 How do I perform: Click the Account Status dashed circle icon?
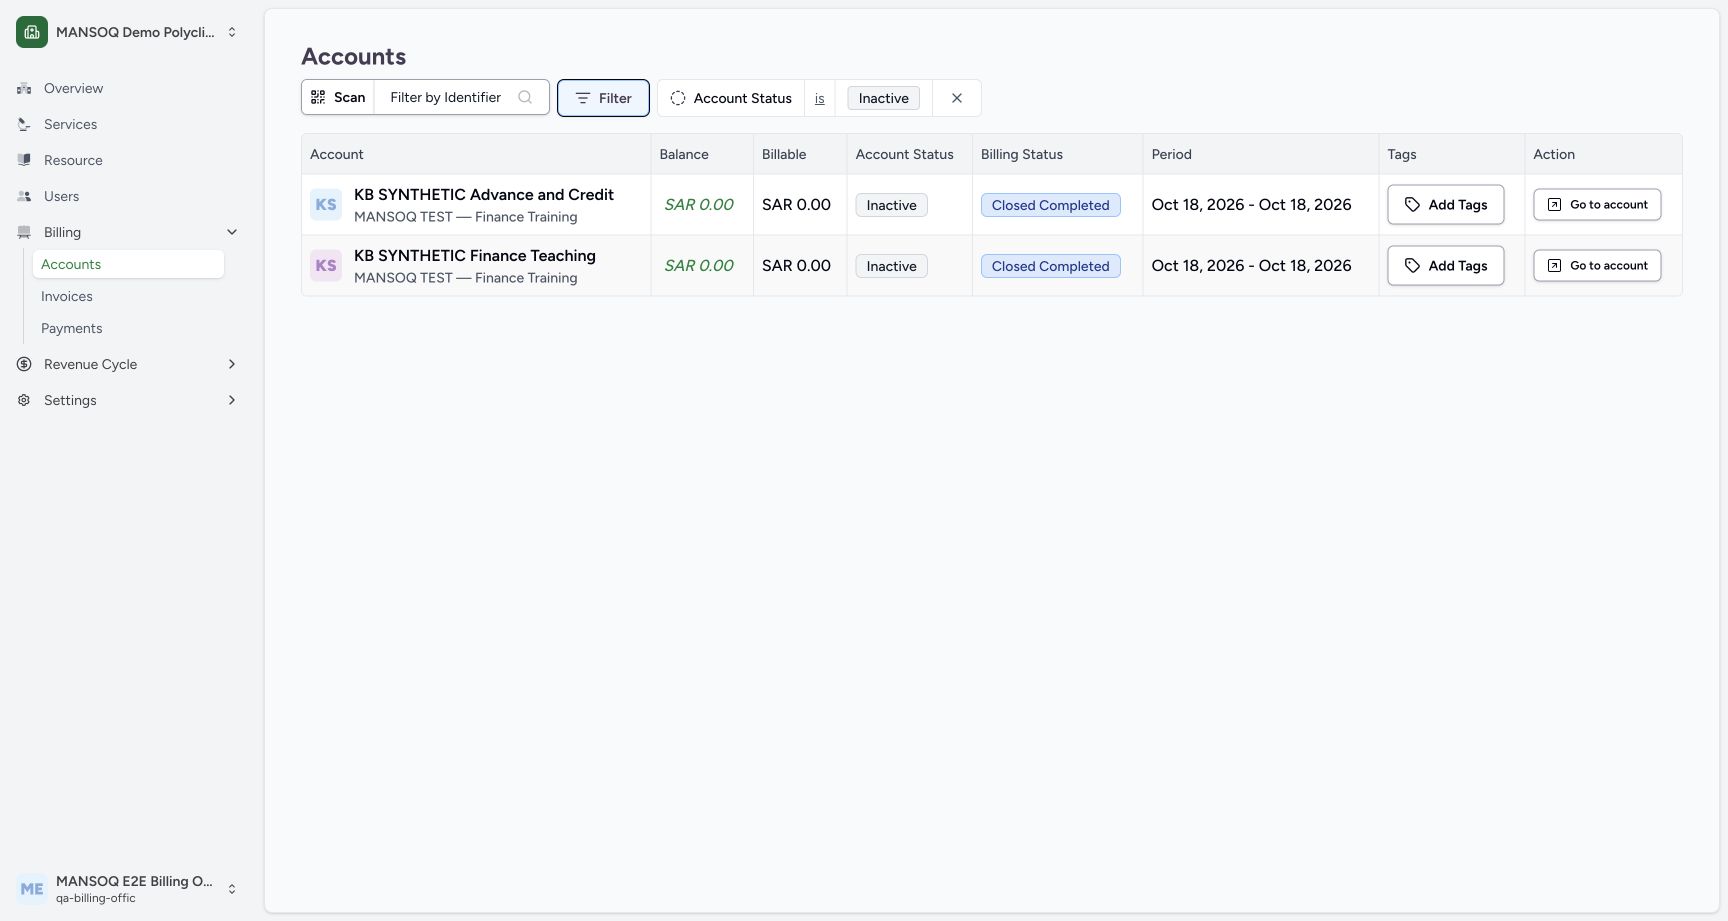678,98
